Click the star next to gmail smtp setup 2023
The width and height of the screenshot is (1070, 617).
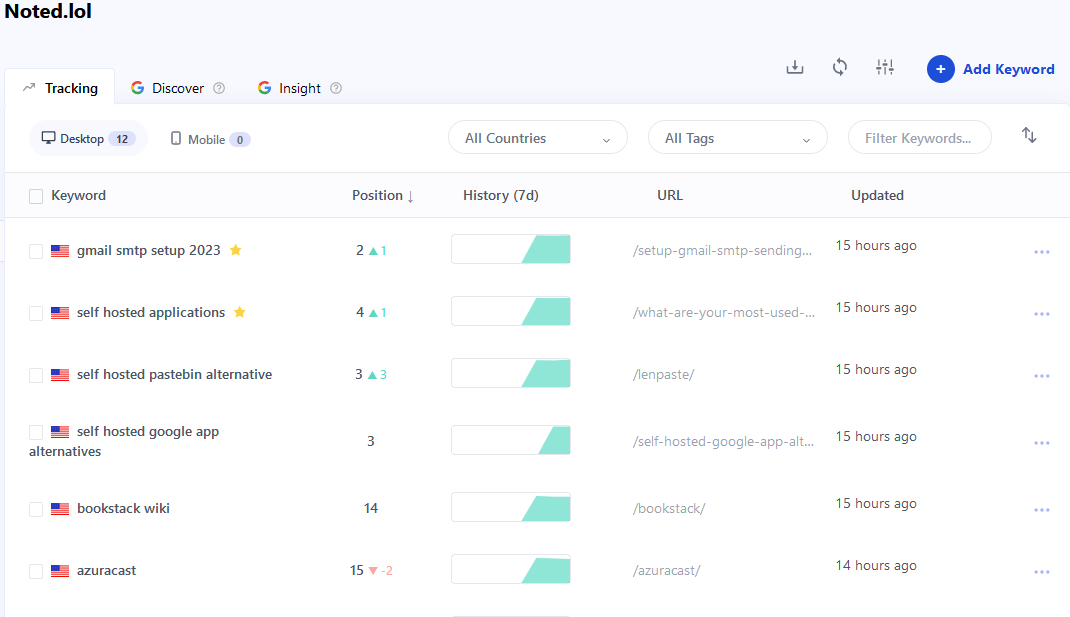(x=235, y=250)
